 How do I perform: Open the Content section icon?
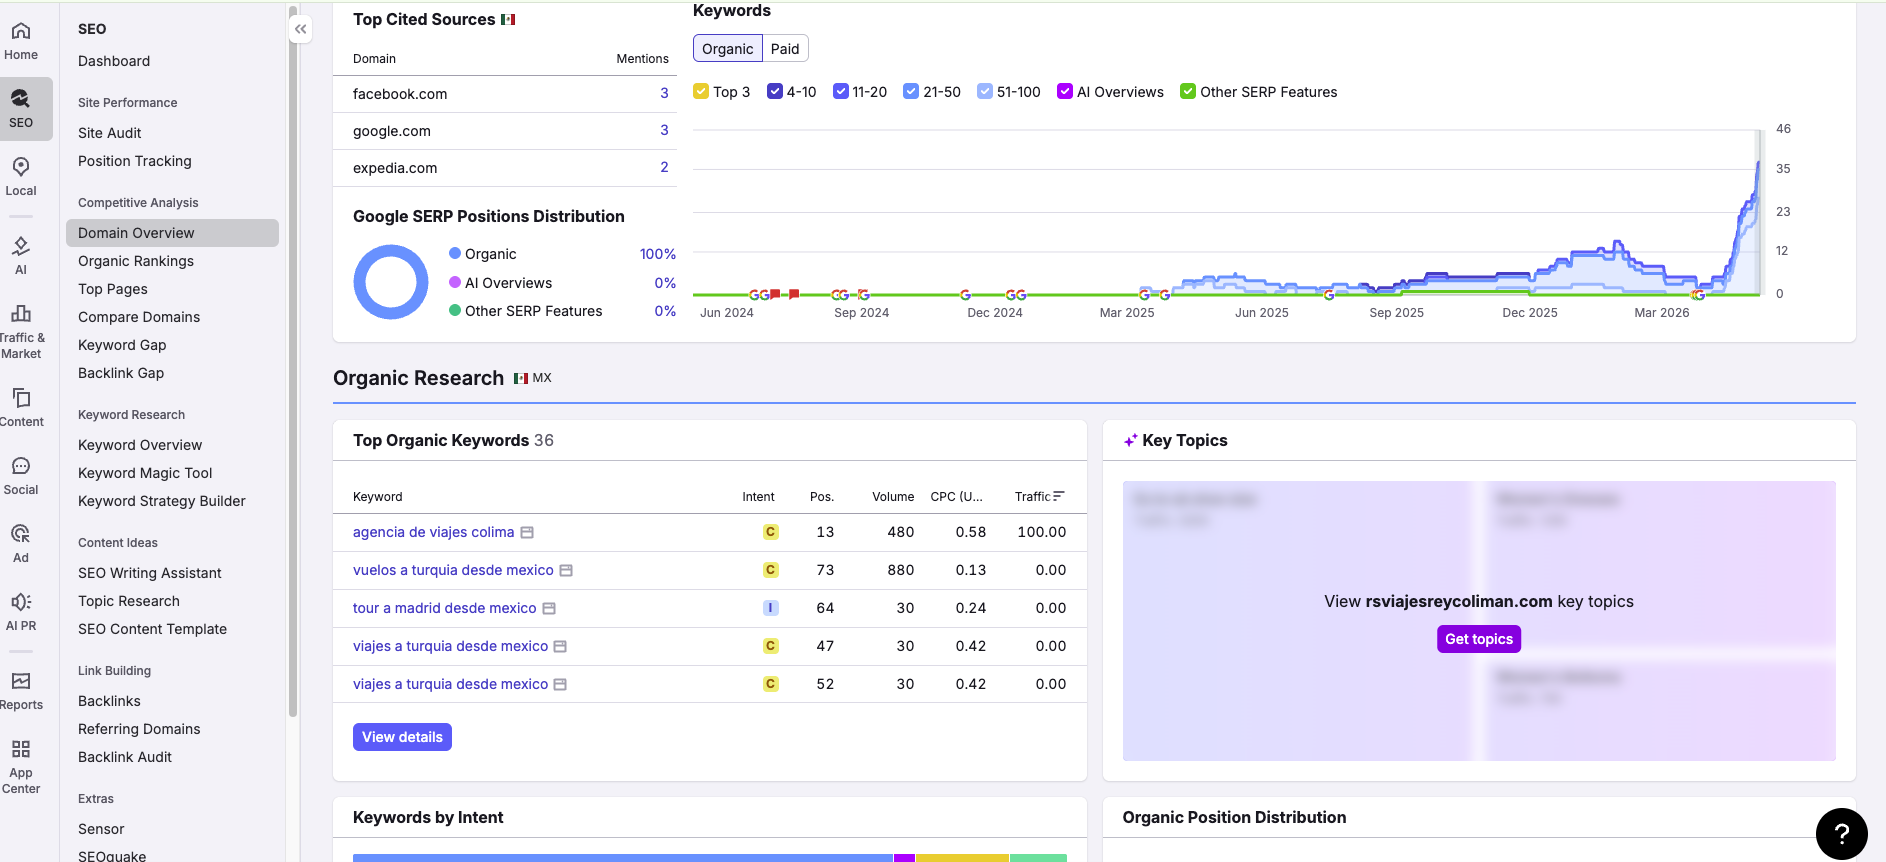click(21, 398)
